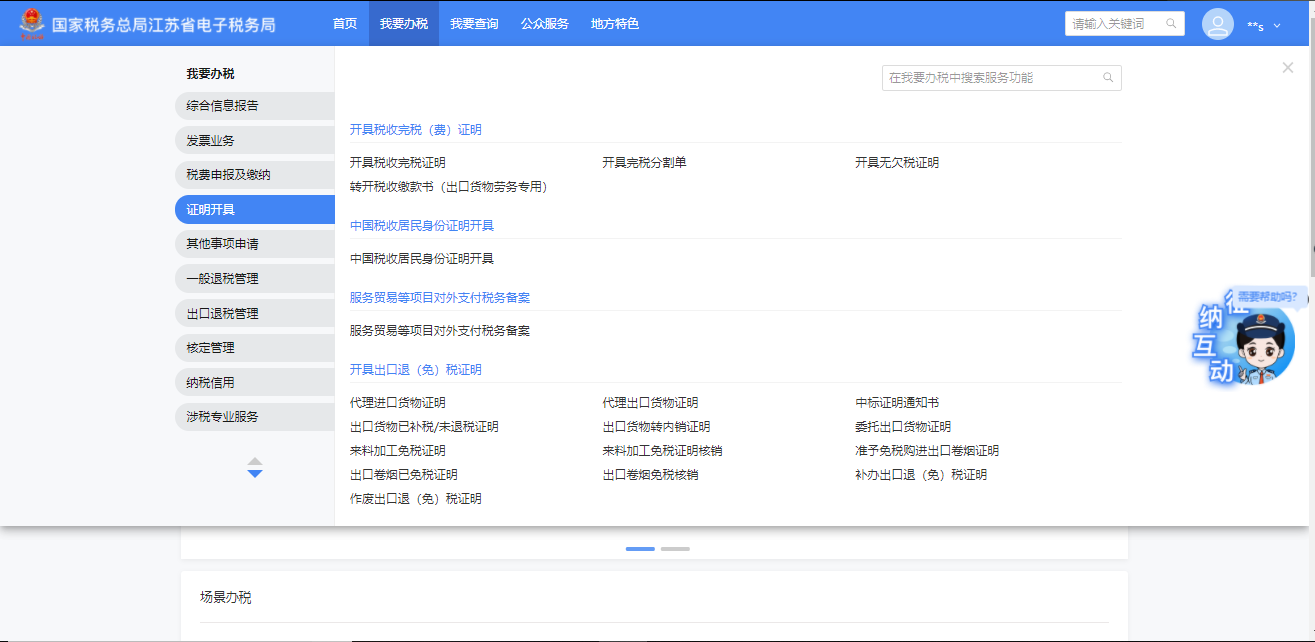Click the tax bureau emblem logo
Screen dimensions: 1315x642
[x=32, y=23]
